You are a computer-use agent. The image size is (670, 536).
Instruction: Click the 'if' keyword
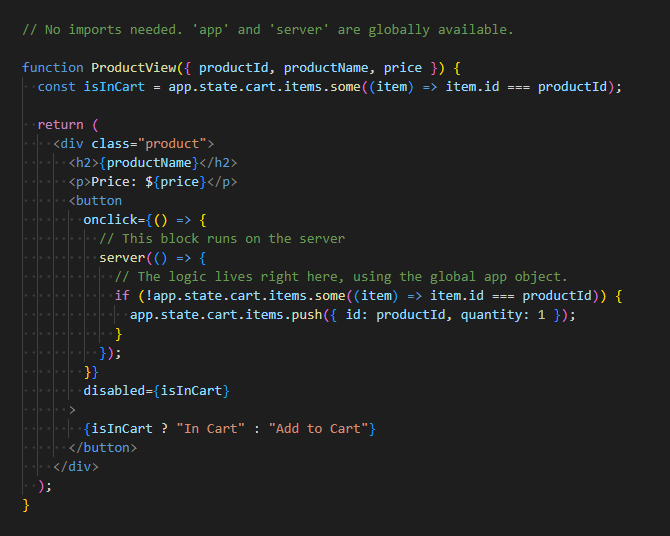click(x=121, y=296)
